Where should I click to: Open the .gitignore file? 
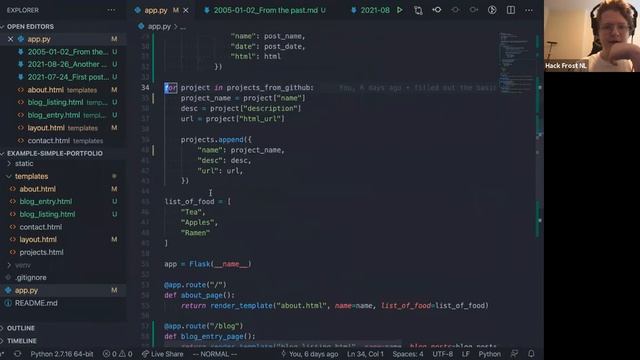31,278
